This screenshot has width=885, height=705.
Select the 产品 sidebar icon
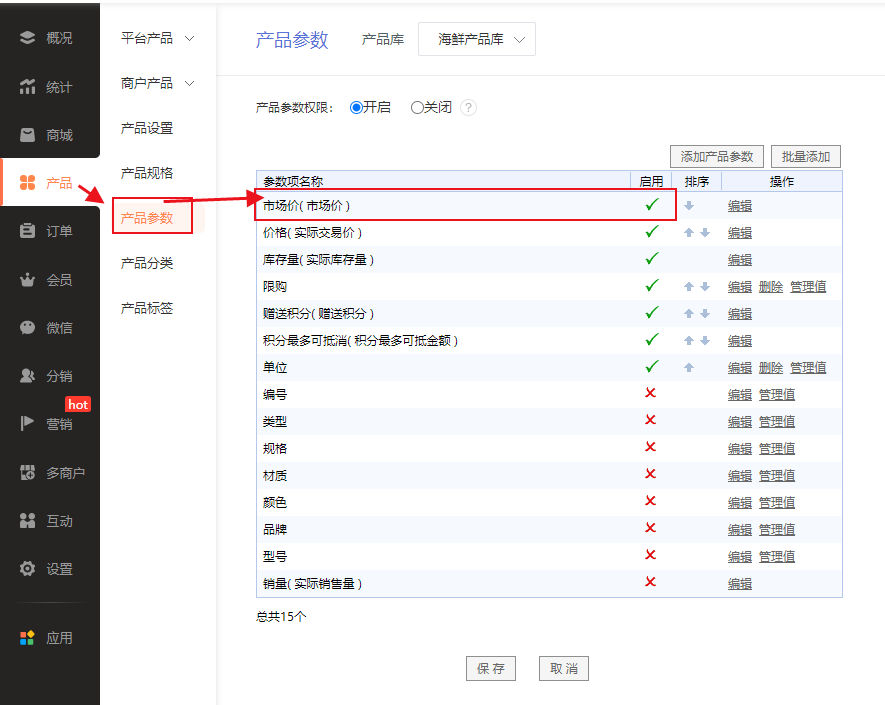pyautogui.click(x=27, y=183)
